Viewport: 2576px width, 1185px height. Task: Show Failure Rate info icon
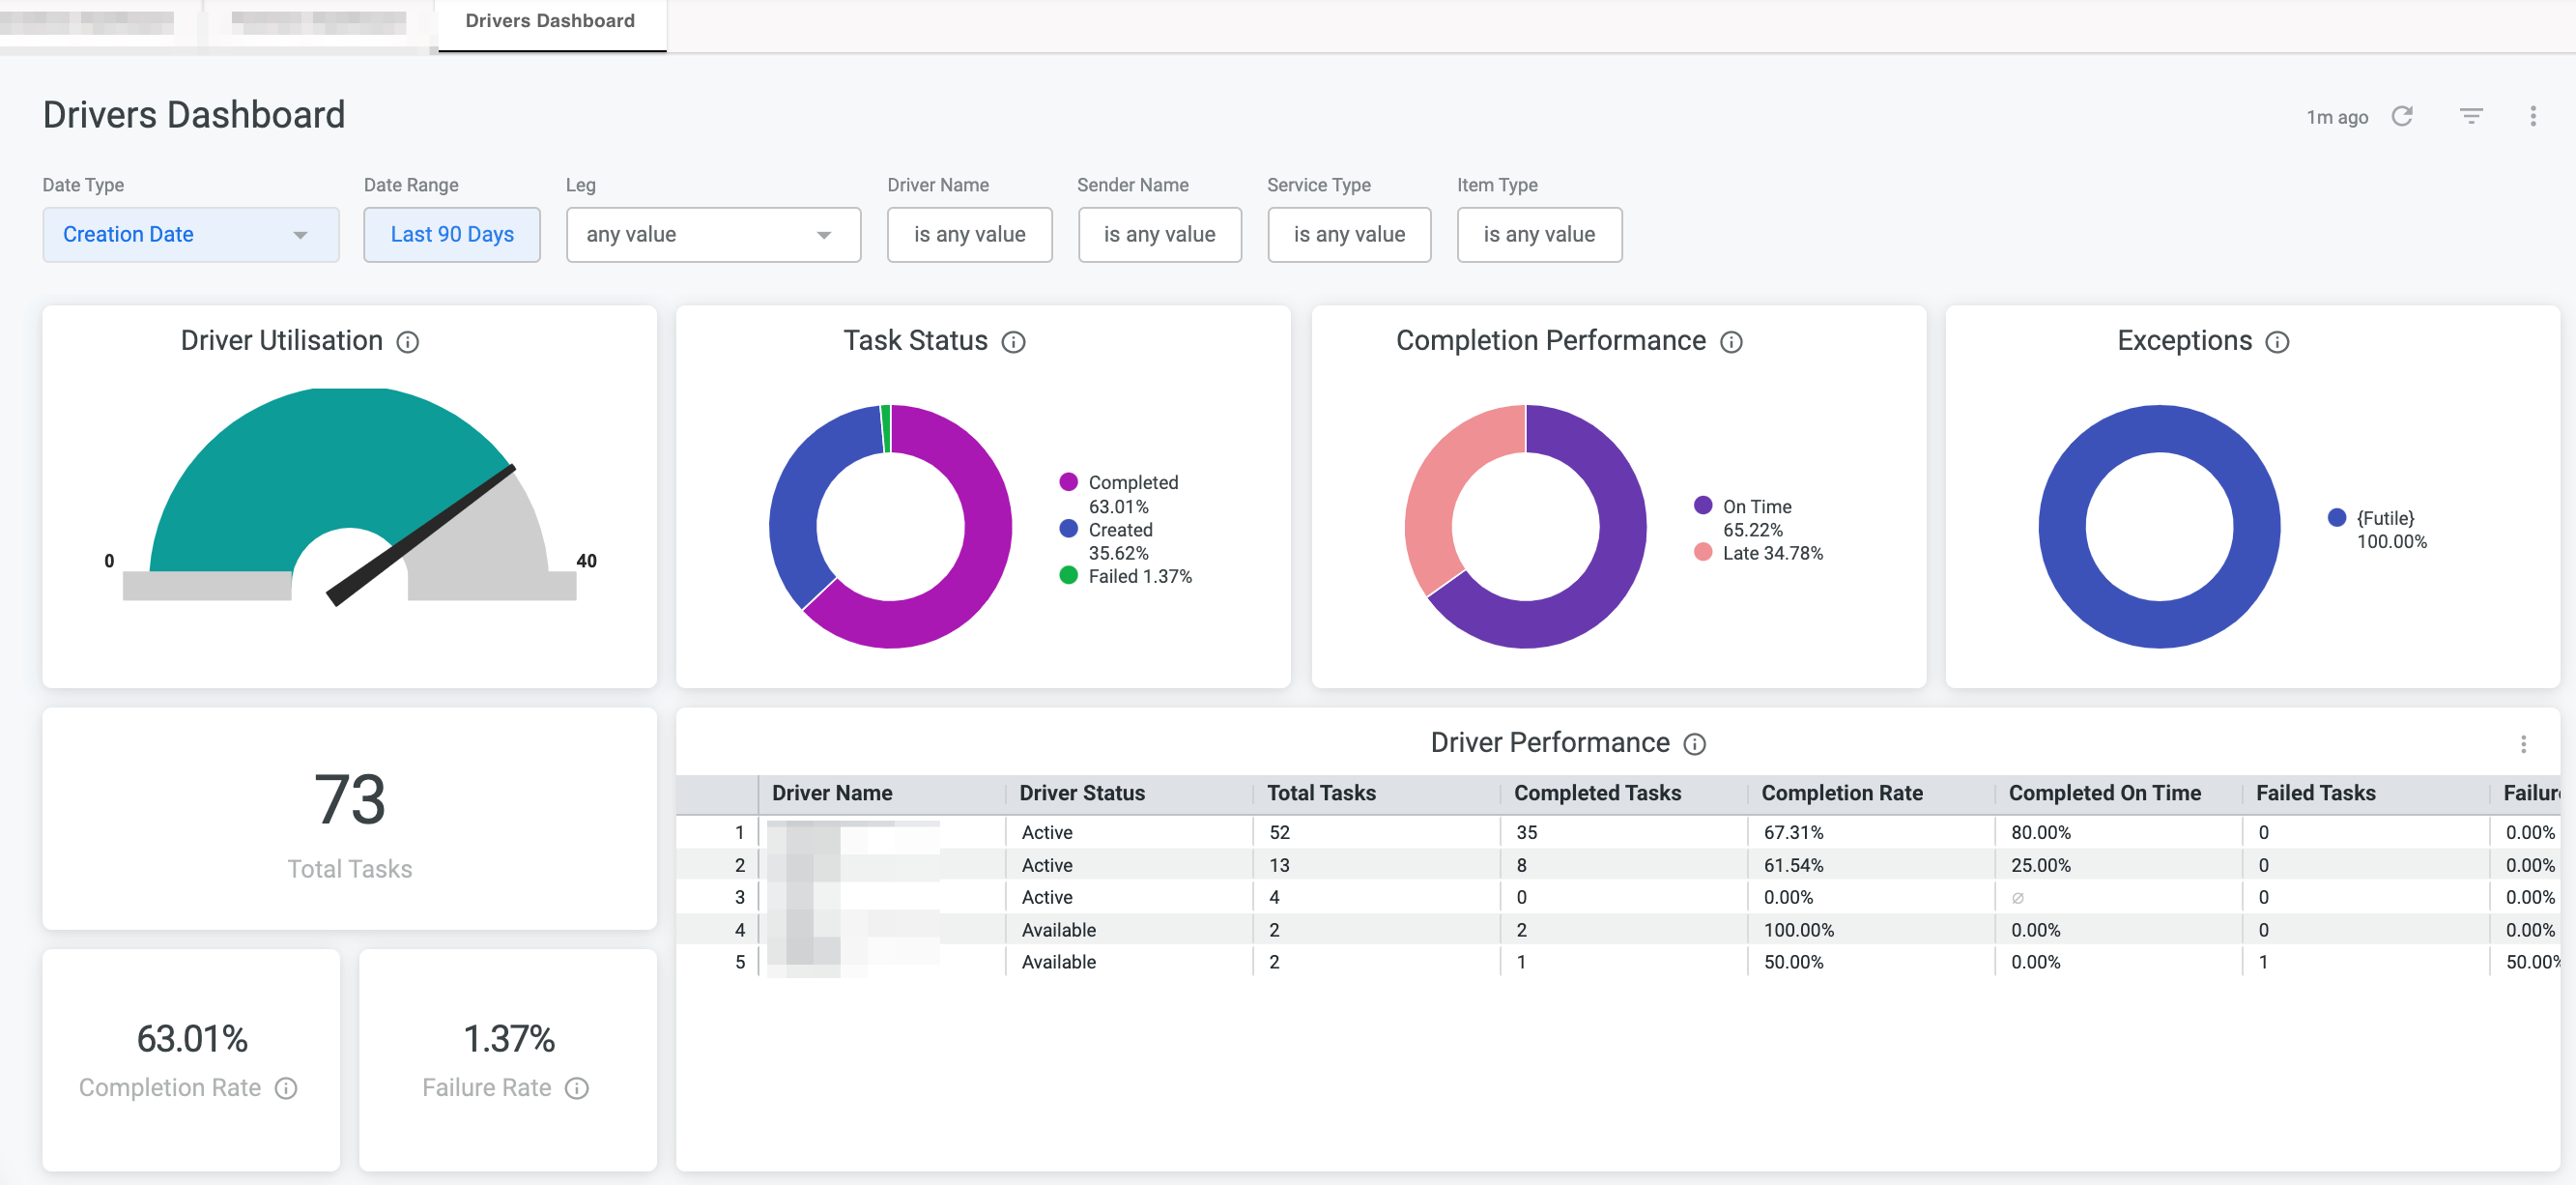(577, 1087)
